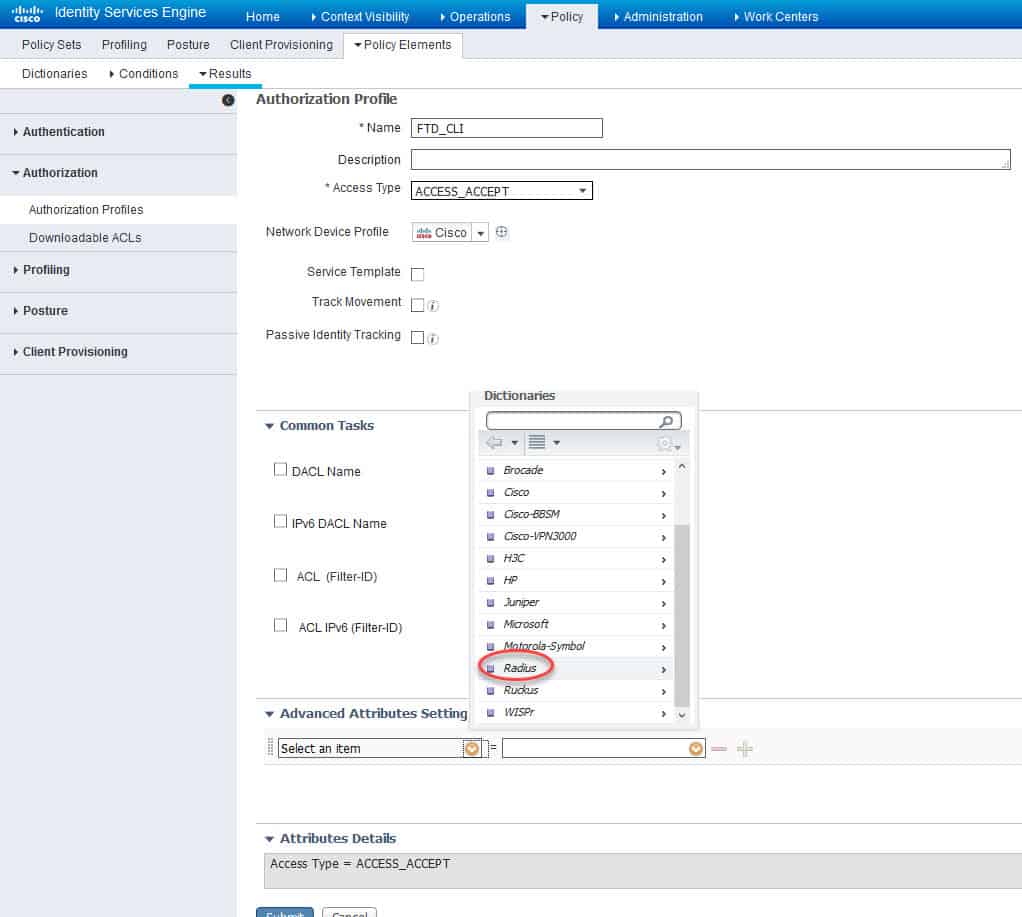The height and width of the screenshot is (917, 1022).
Task: Open Network Device Profile Cisco dropdown
Action: 480,233
